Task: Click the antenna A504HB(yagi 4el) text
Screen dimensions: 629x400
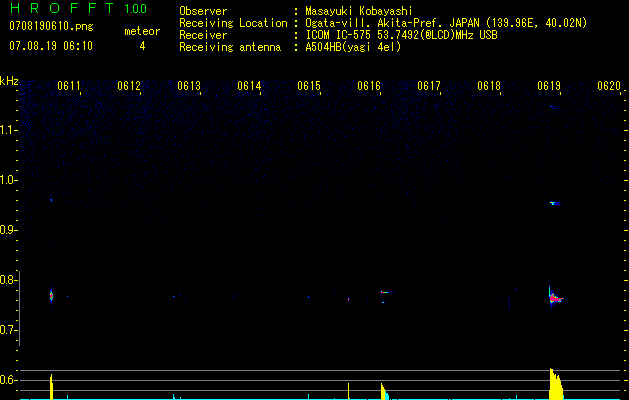Action: [x=353, y=47]
